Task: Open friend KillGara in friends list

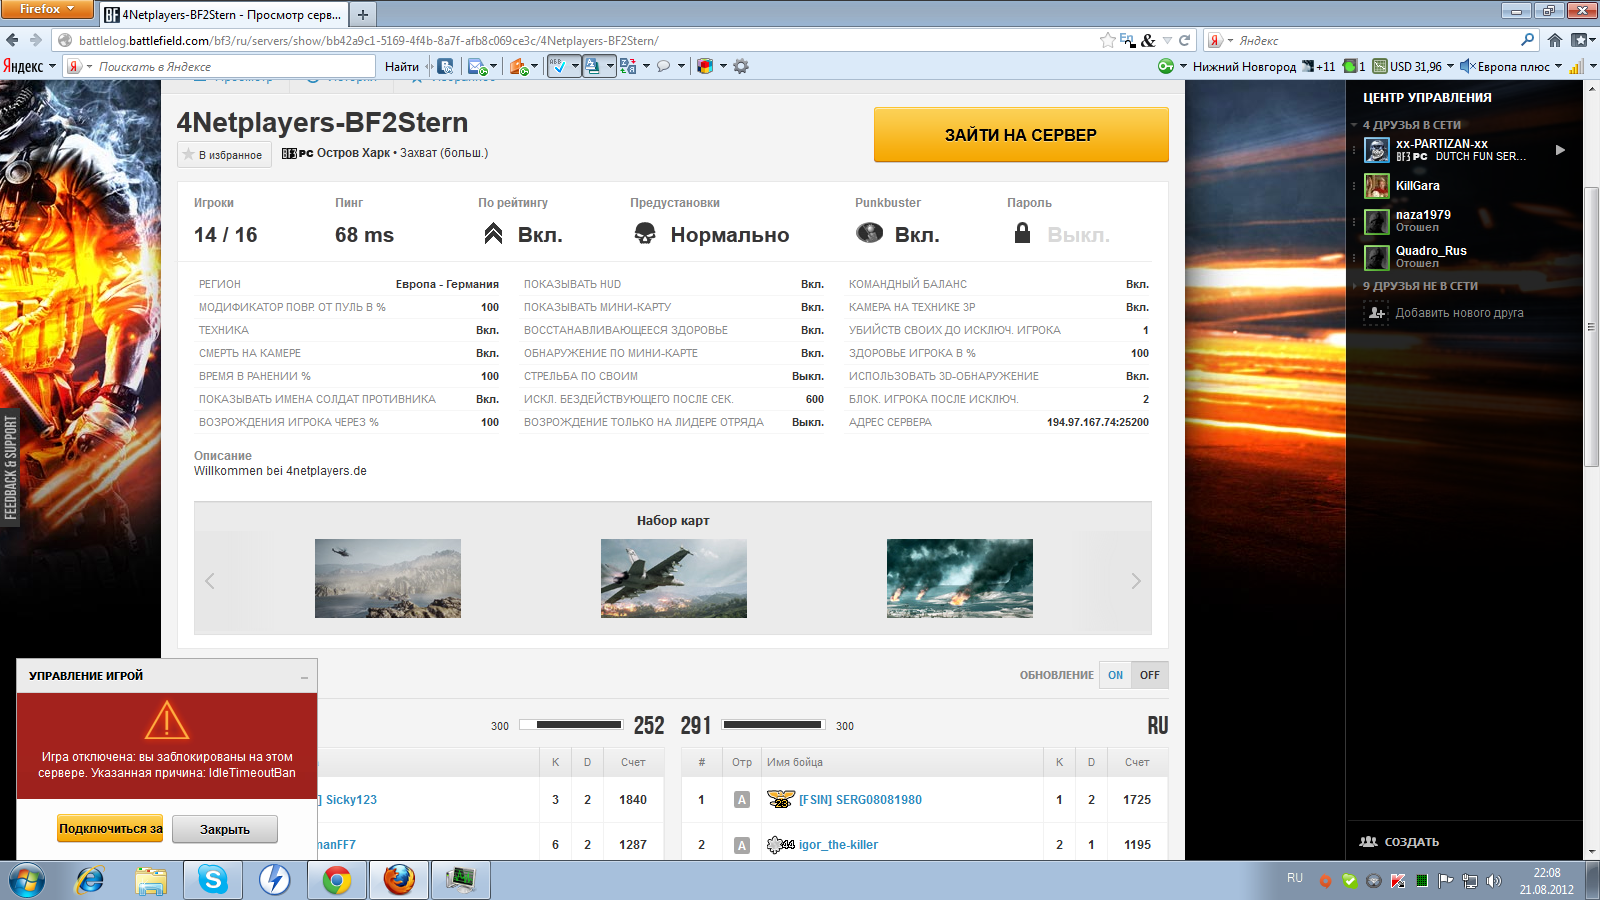Action: click(x=1418, y=186)
